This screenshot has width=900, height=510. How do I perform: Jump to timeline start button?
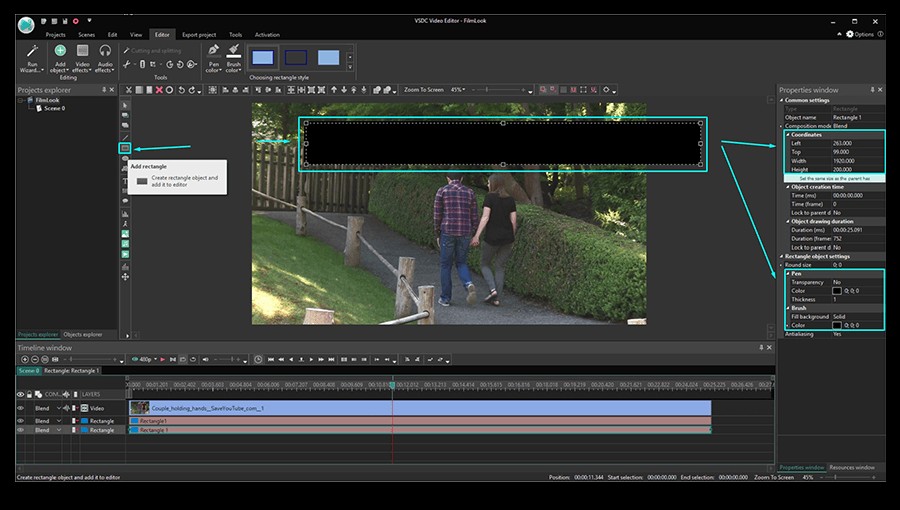click(x=271, y=360)
